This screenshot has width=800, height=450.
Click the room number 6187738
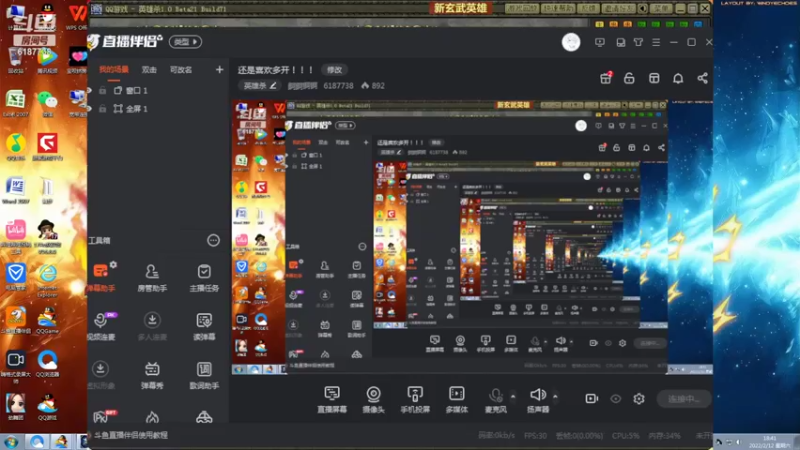338,86
